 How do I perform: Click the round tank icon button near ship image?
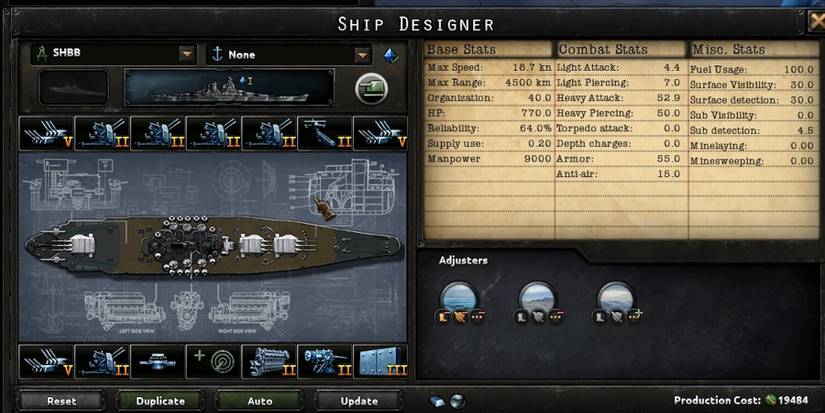371,88
